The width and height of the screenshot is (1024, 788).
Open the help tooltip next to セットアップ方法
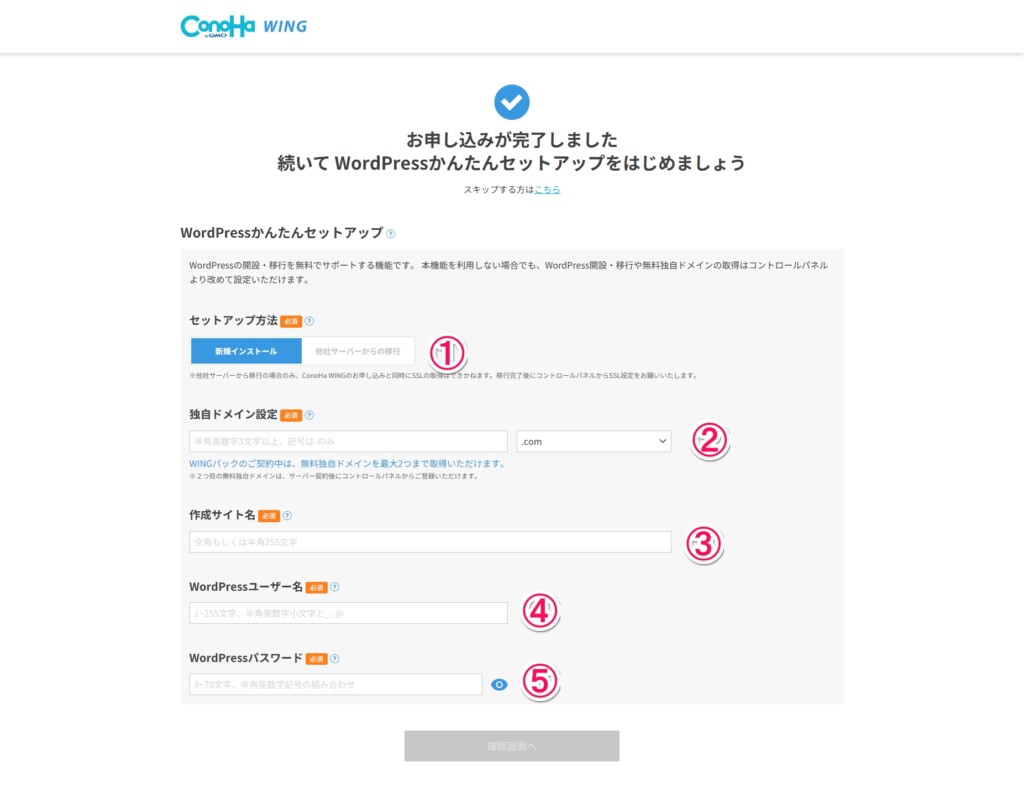pyautogui.click(x=309, y=321)
